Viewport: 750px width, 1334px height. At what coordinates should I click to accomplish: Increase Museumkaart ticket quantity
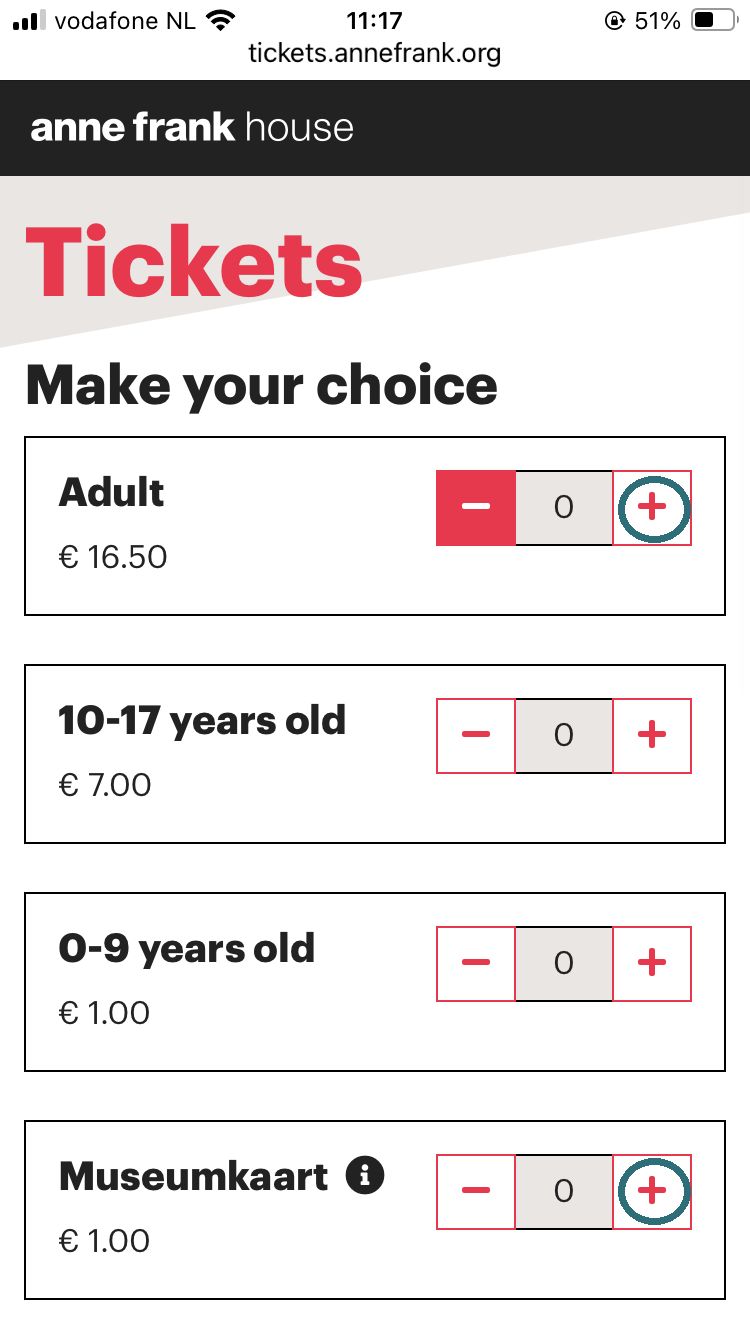pos(652,1192)
